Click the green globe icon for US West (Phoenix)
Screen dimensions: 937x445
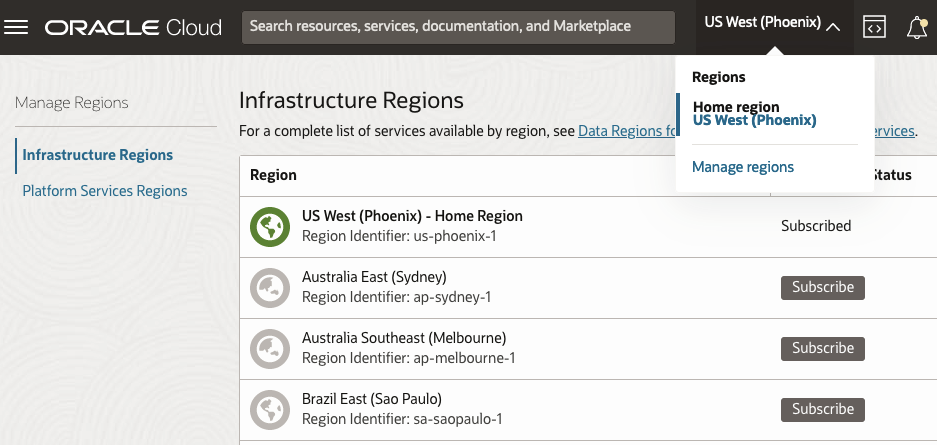270,226
